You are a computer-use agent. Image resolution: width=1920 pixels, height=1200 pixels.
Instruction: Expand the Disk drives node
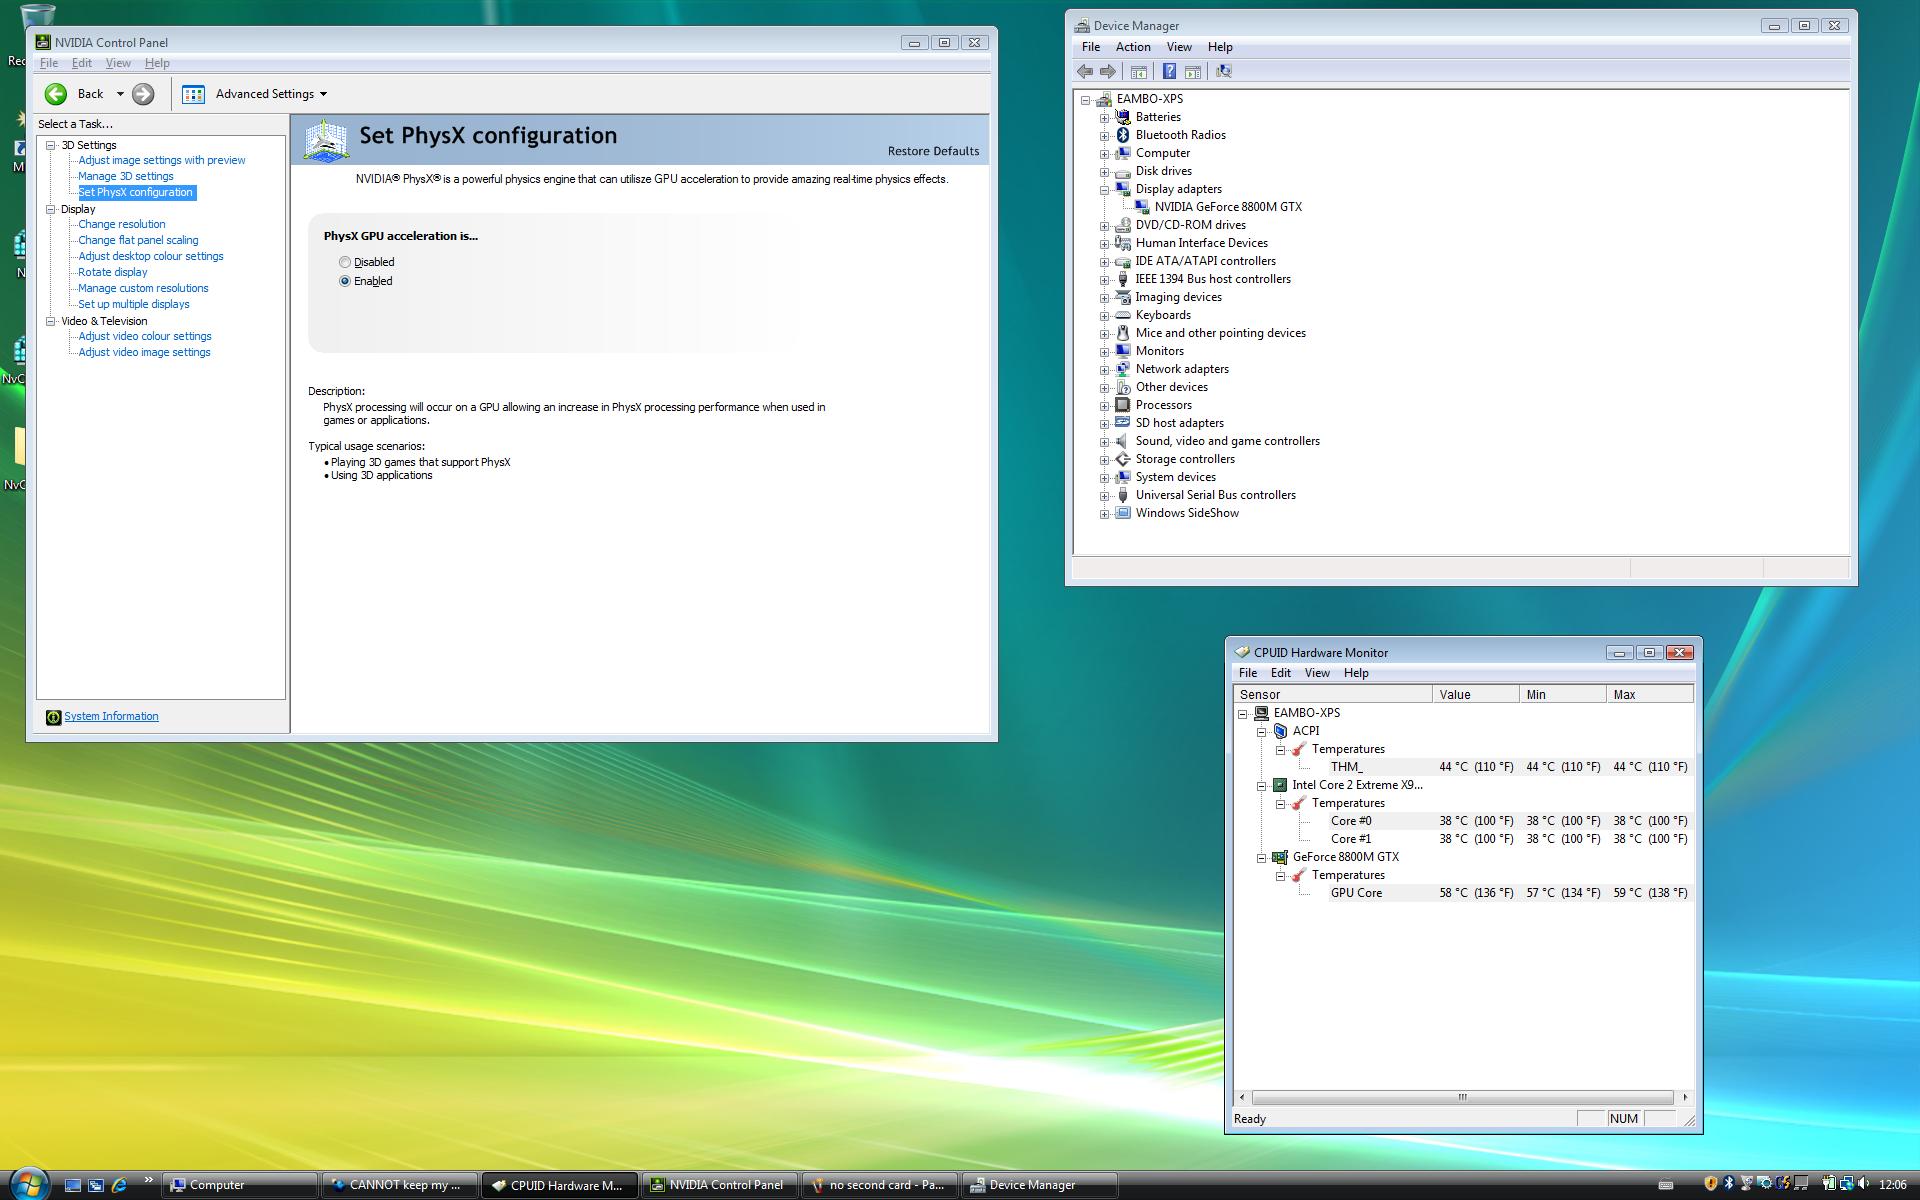[x=1105, y=171]
